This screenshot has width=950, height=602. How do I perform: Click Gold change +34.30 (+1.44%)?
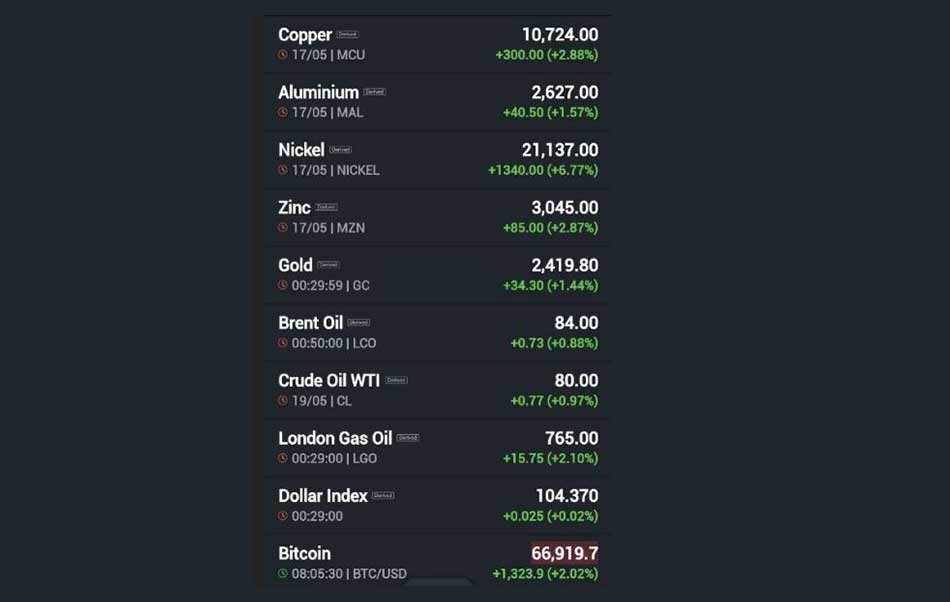(551, 285)
